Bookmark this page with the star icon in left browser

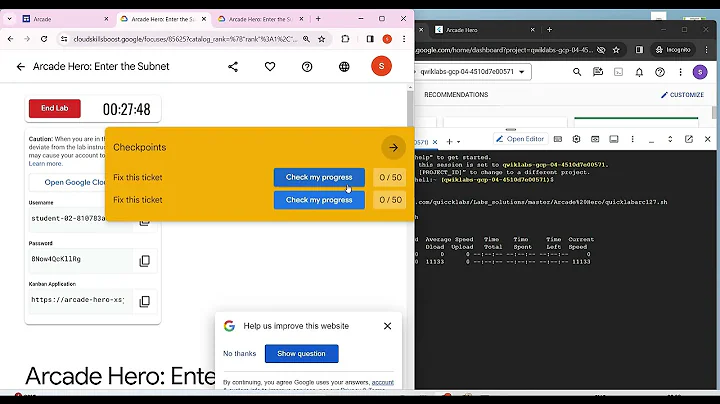(321, 39)
